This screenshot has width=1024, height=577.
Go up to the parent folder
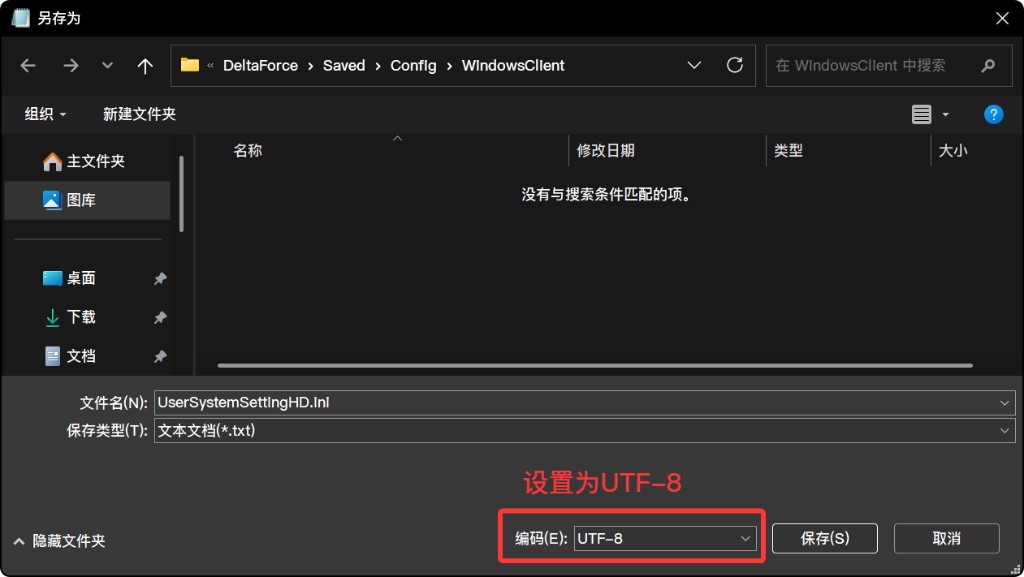144,65
